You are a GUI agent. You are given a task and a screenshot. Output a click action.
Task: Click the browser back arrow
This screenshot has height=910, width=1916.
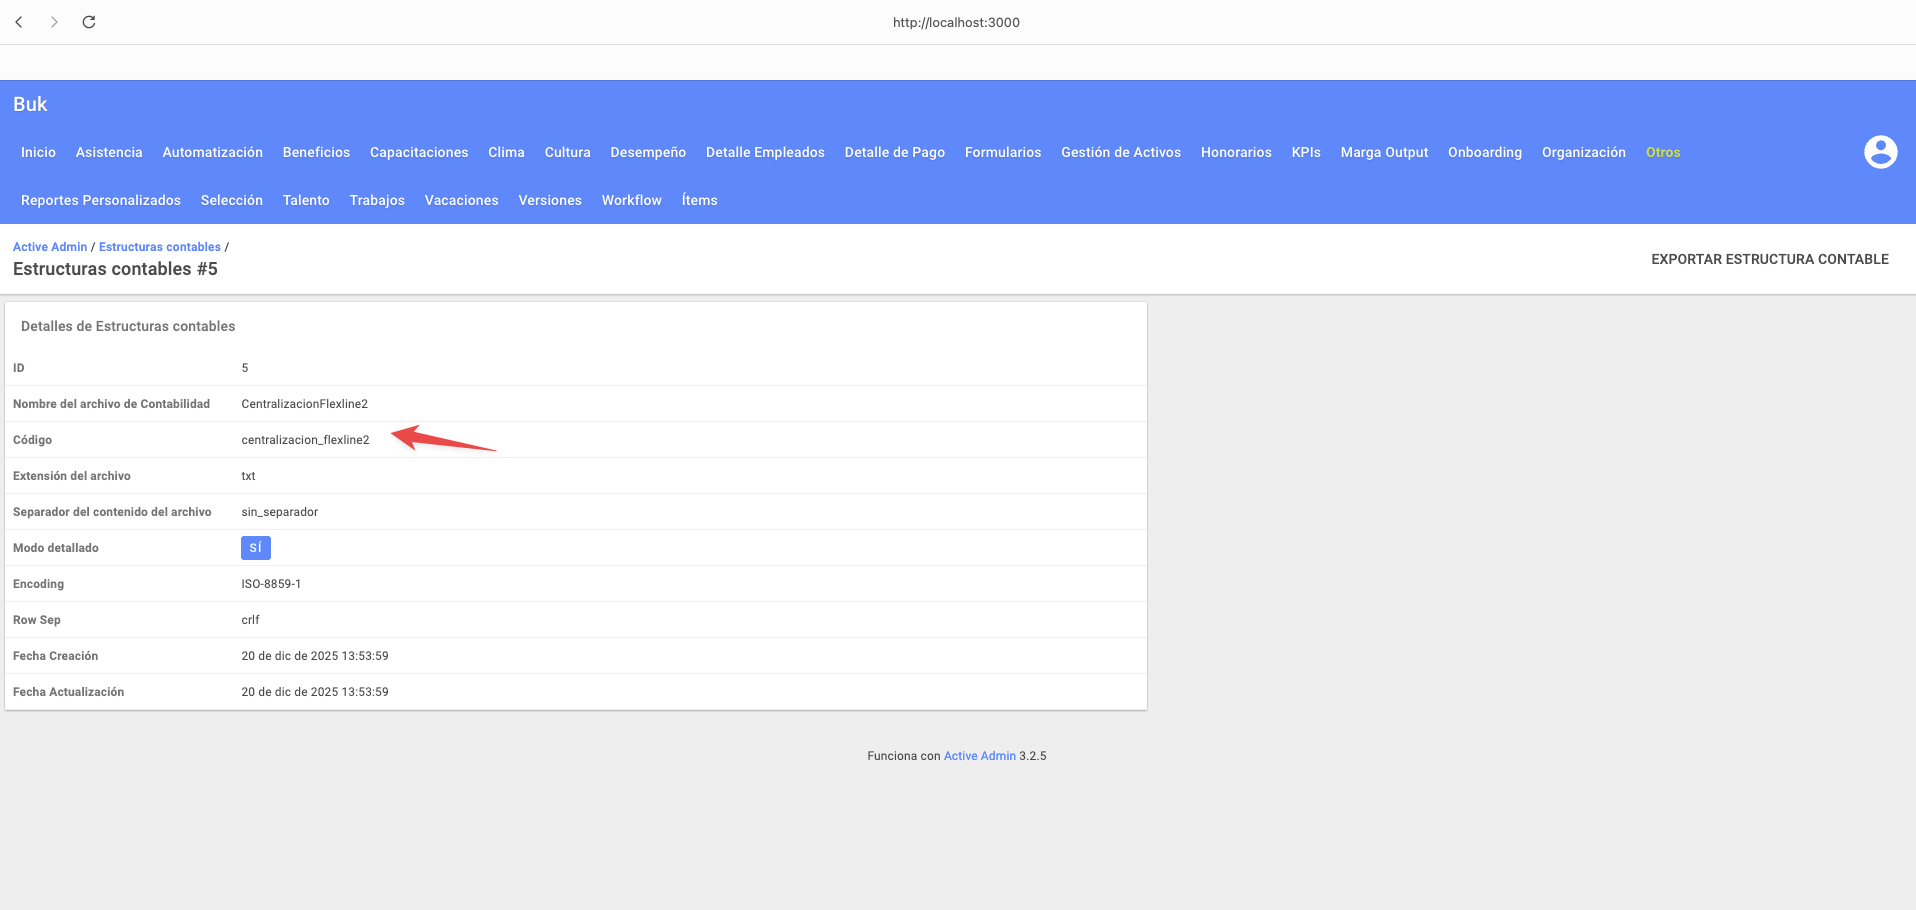[19, 22]
